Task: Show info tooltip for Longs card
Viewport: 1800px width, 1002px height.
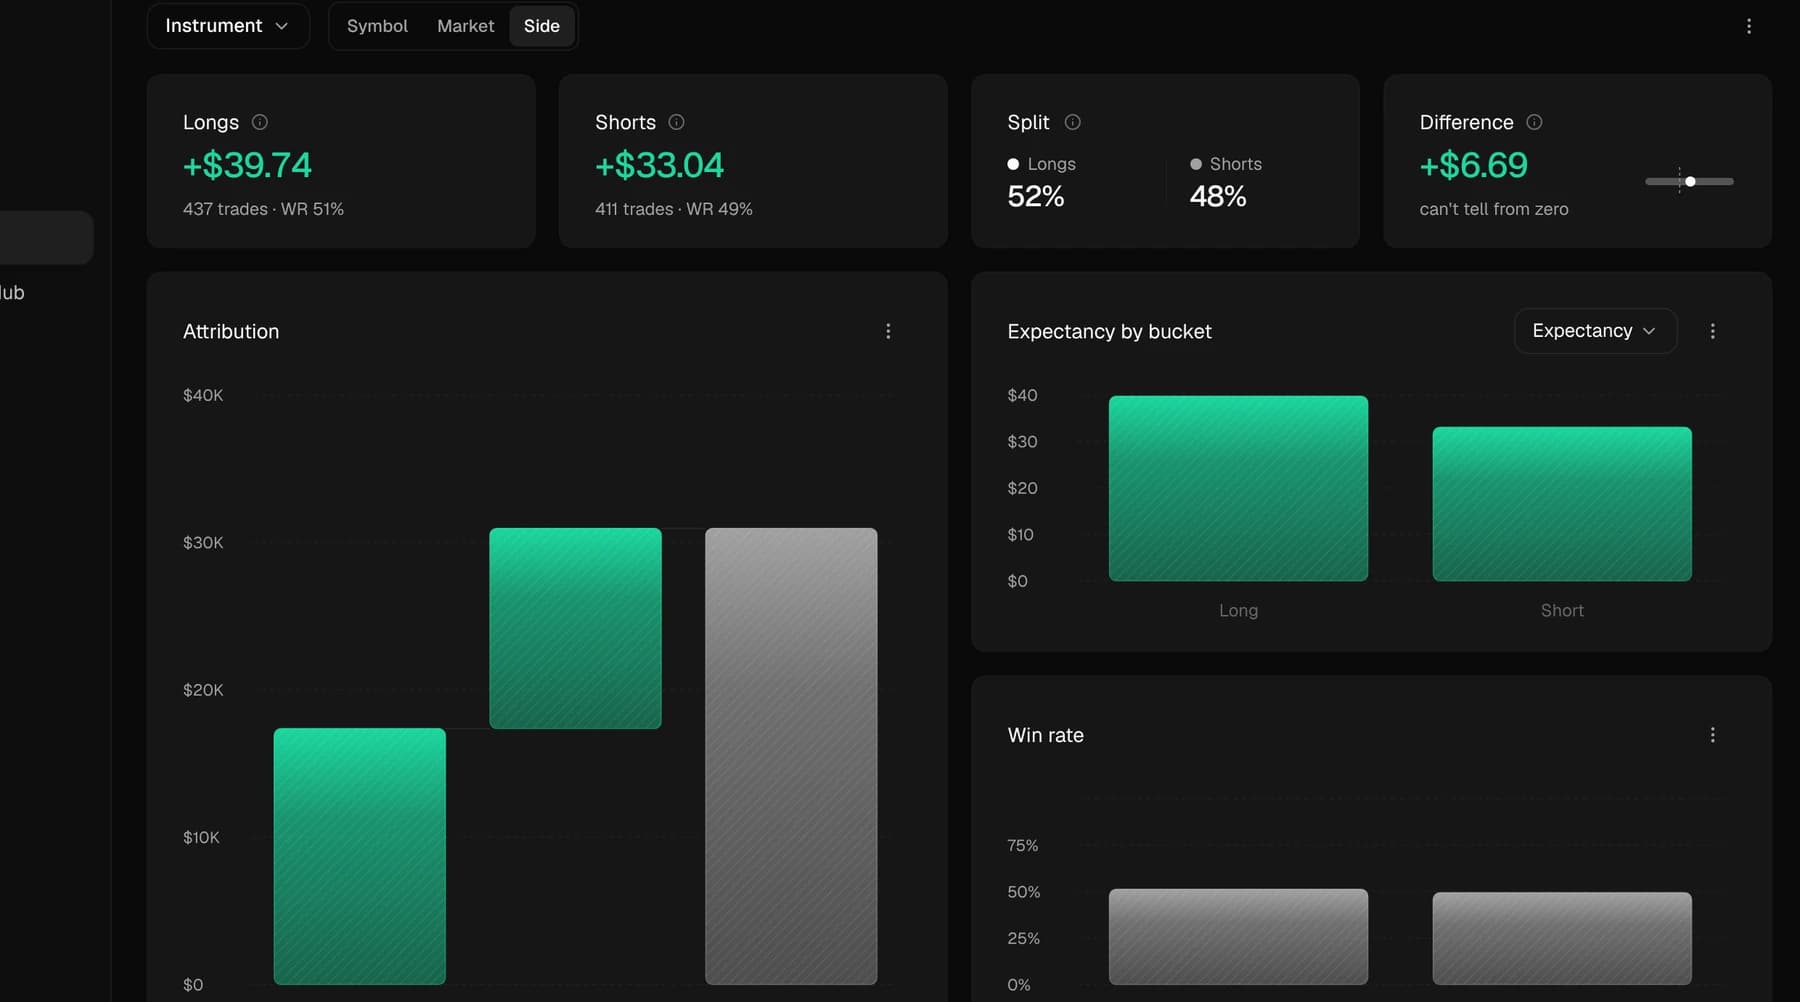Action: [x=260, y=122]
